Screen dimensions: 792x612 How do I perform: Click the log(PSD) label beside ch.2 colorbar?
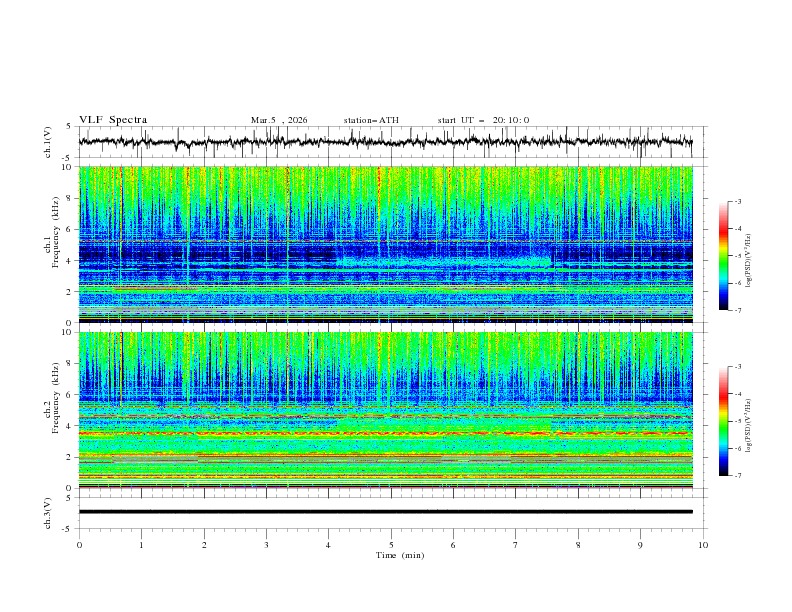[748, 426]
